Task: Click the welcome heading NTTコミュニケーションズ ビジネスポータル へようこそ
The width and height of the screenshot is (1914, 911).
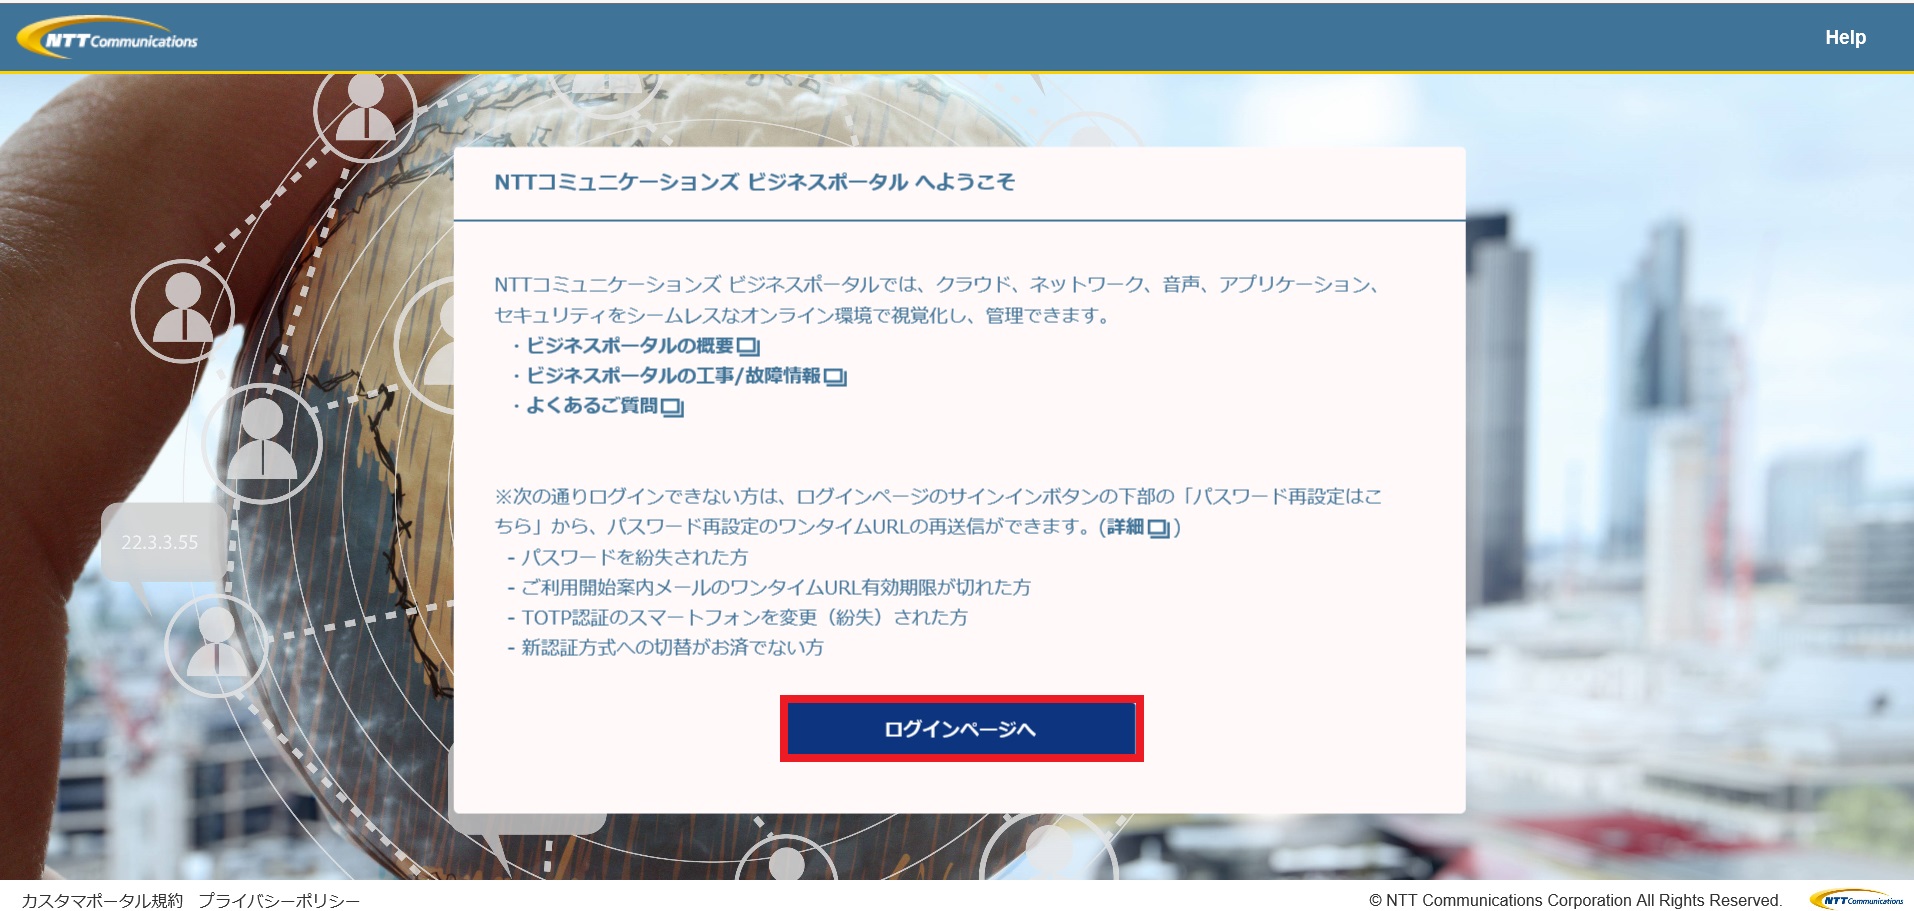Action: pyautogui.click(x=754, y=182)
